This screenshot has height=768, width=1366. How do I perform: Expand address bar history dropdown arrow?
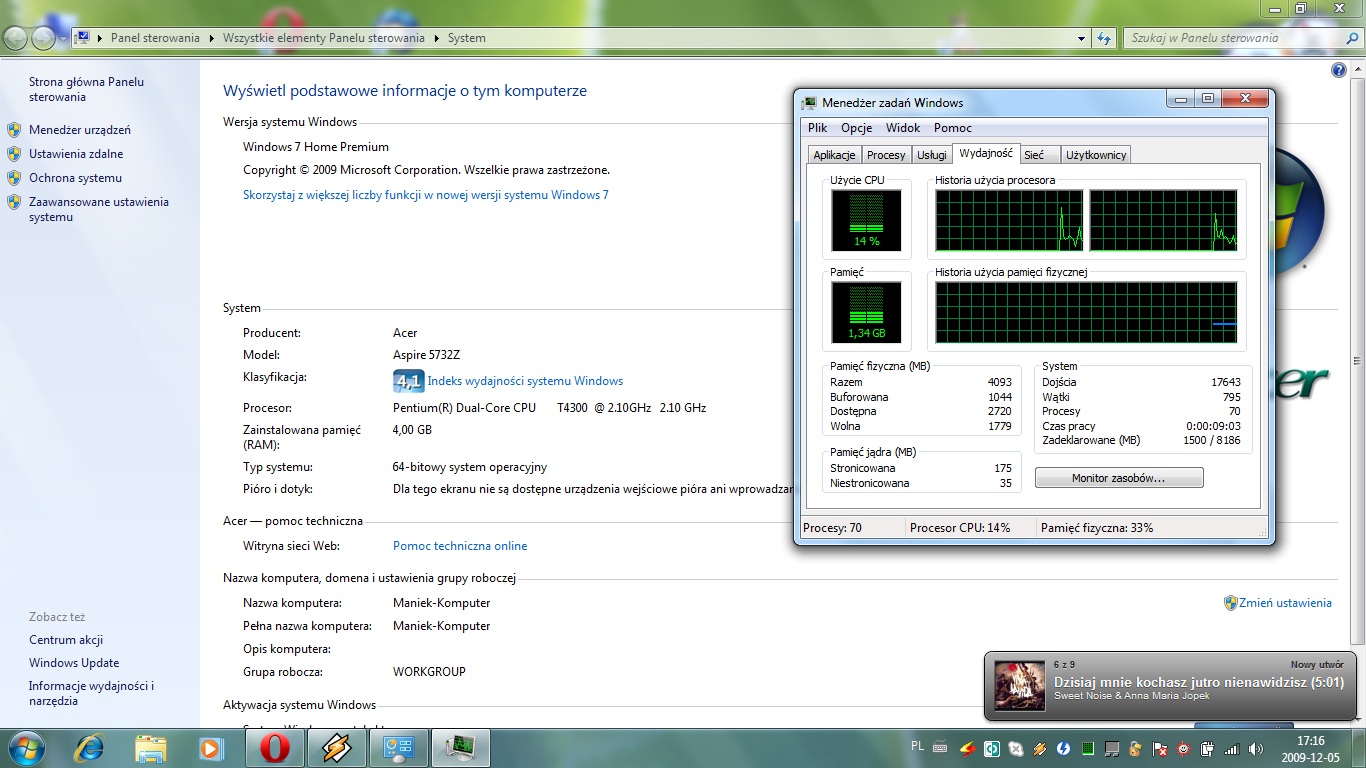[x=1082, y=38]
